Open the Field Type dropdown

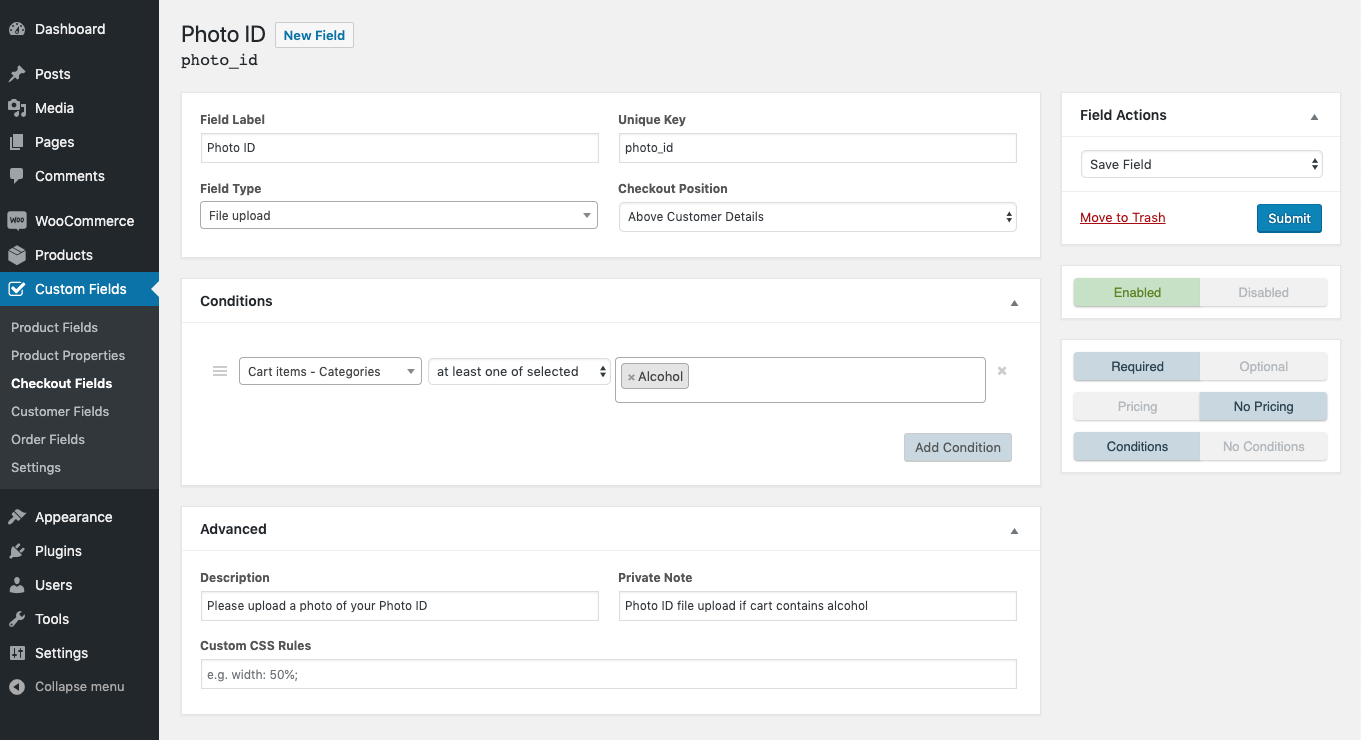pyautogui.click(x=399, y=215)
